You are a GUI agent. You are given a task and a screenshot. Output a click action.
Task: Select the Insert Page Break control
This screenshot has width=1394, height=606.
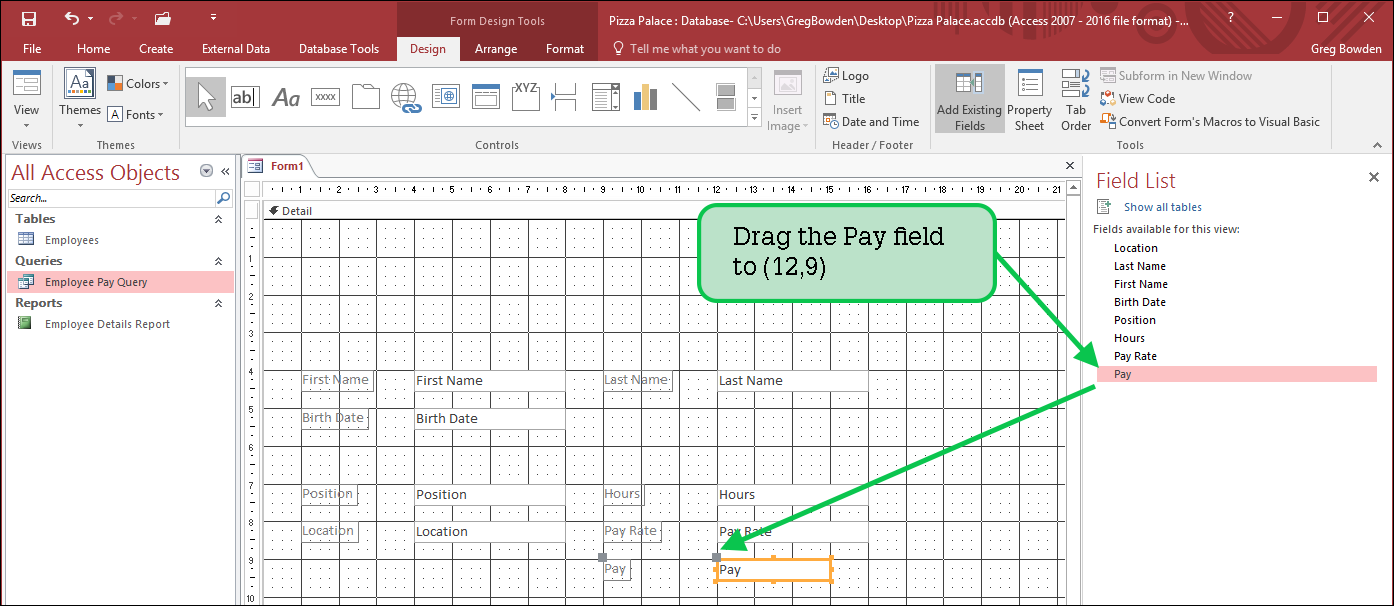(x=565, y=97)
